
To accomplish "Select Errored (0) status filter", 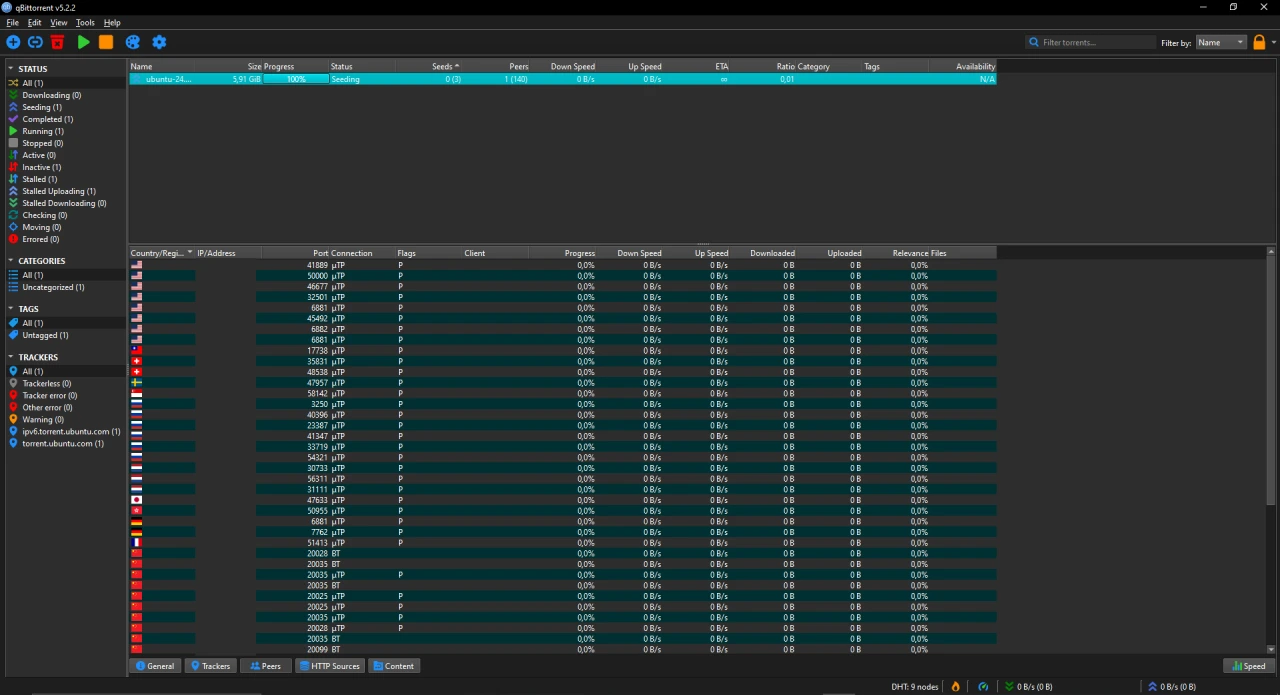I will (41, 239).
